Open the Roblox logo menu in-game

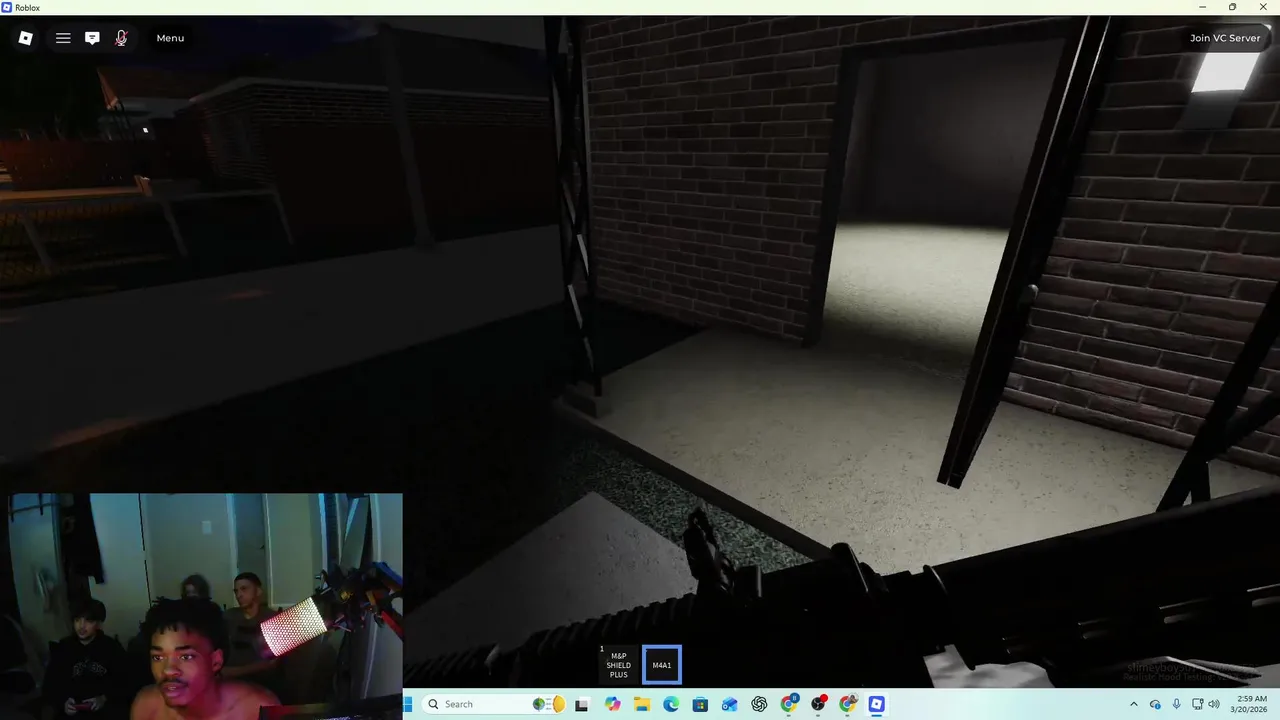tap(26, 38)
